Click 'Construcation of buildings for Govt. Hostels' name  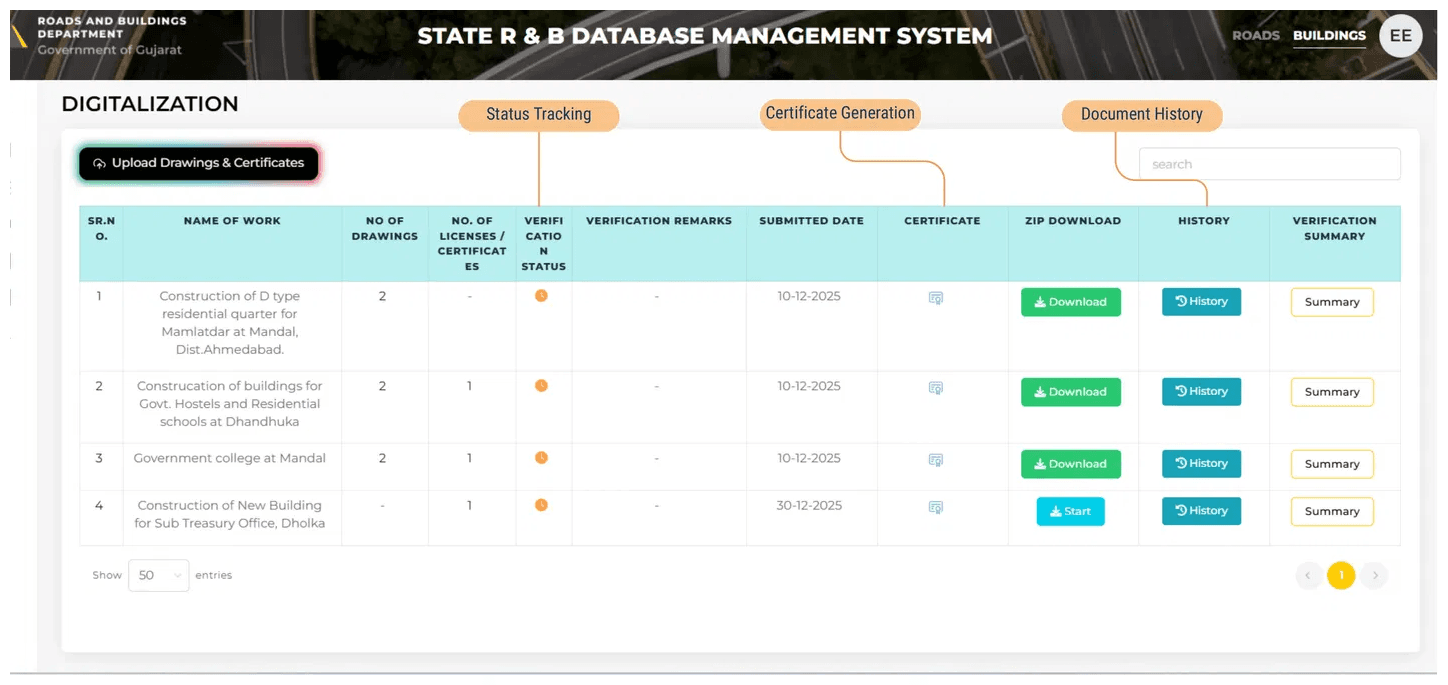click(230, 404)
